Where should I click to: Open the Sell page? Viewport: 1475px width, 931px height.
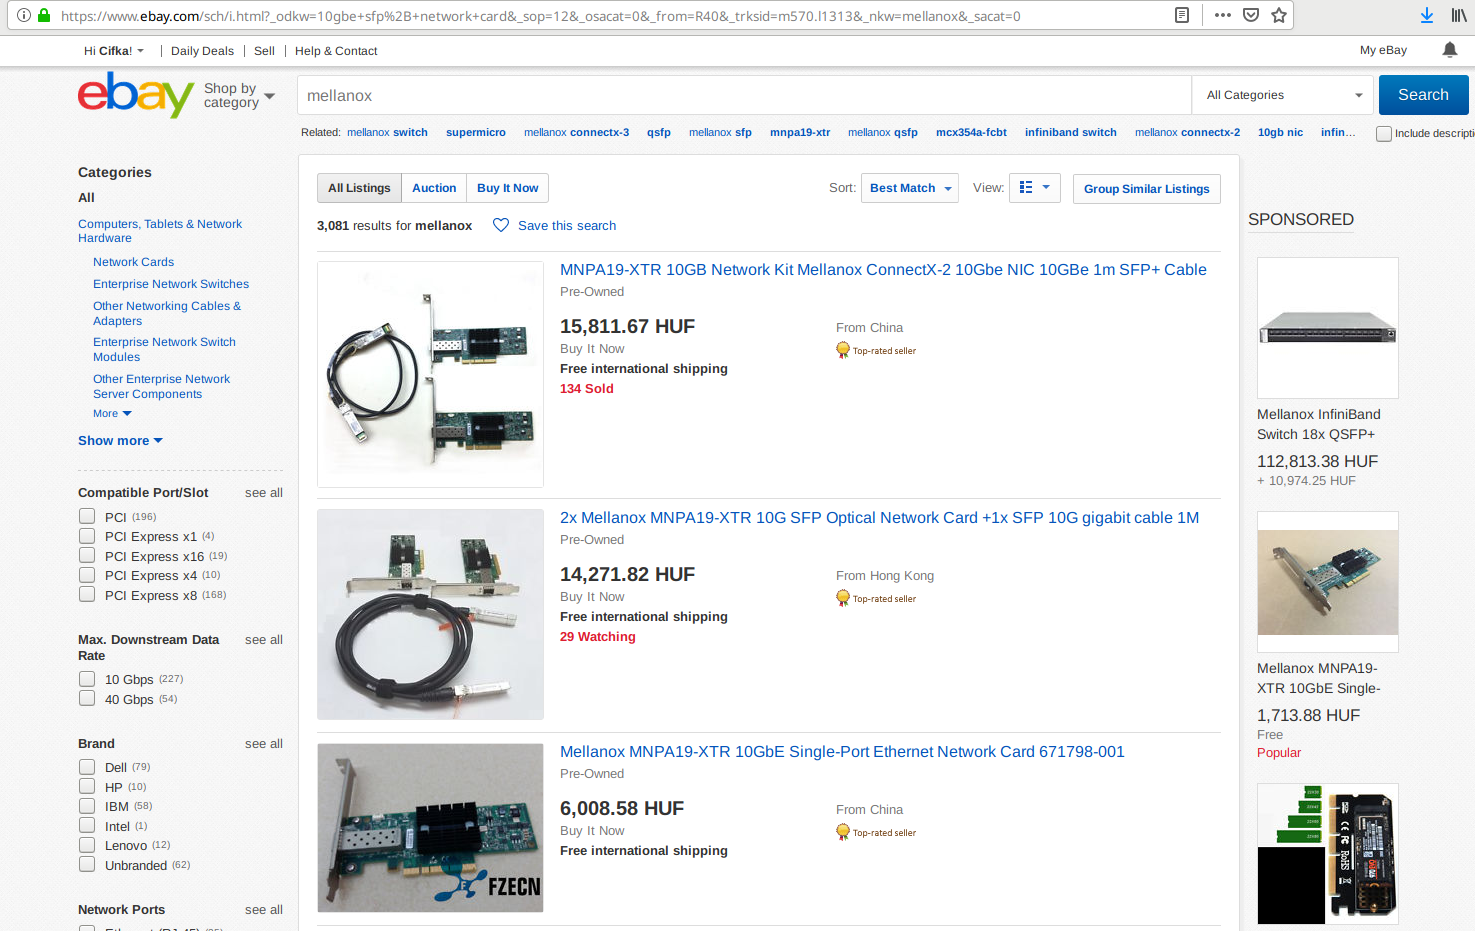click(x=264, y=51)
